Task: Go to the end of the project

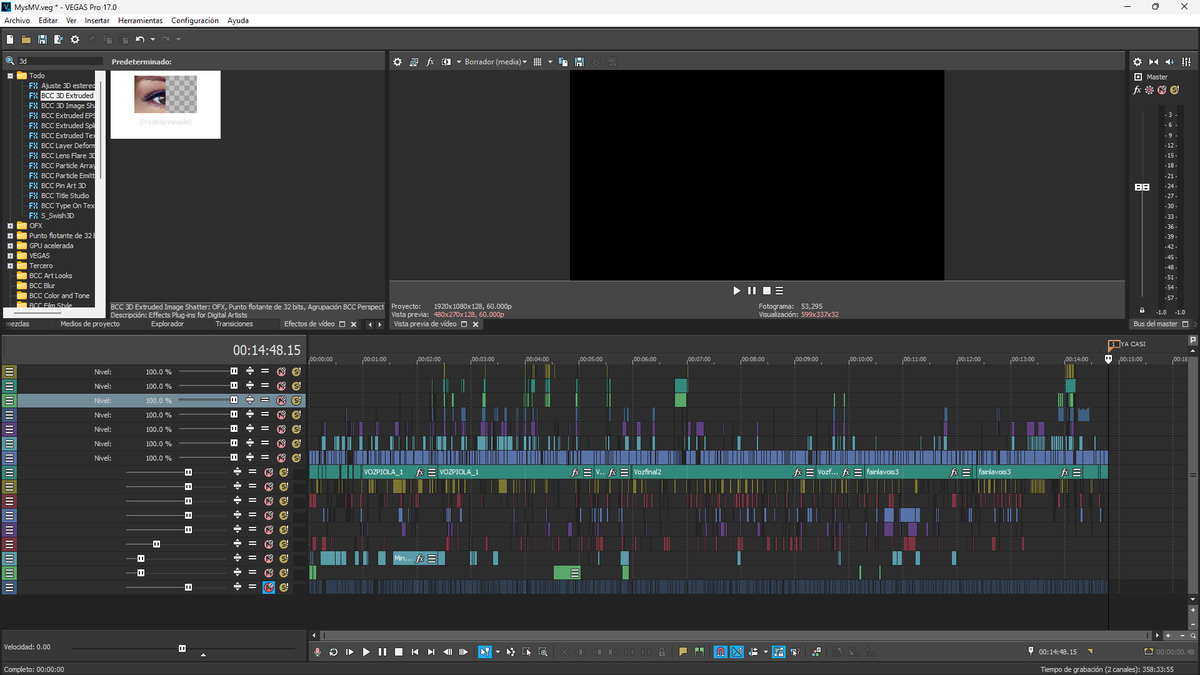Action: pos(431,651)
